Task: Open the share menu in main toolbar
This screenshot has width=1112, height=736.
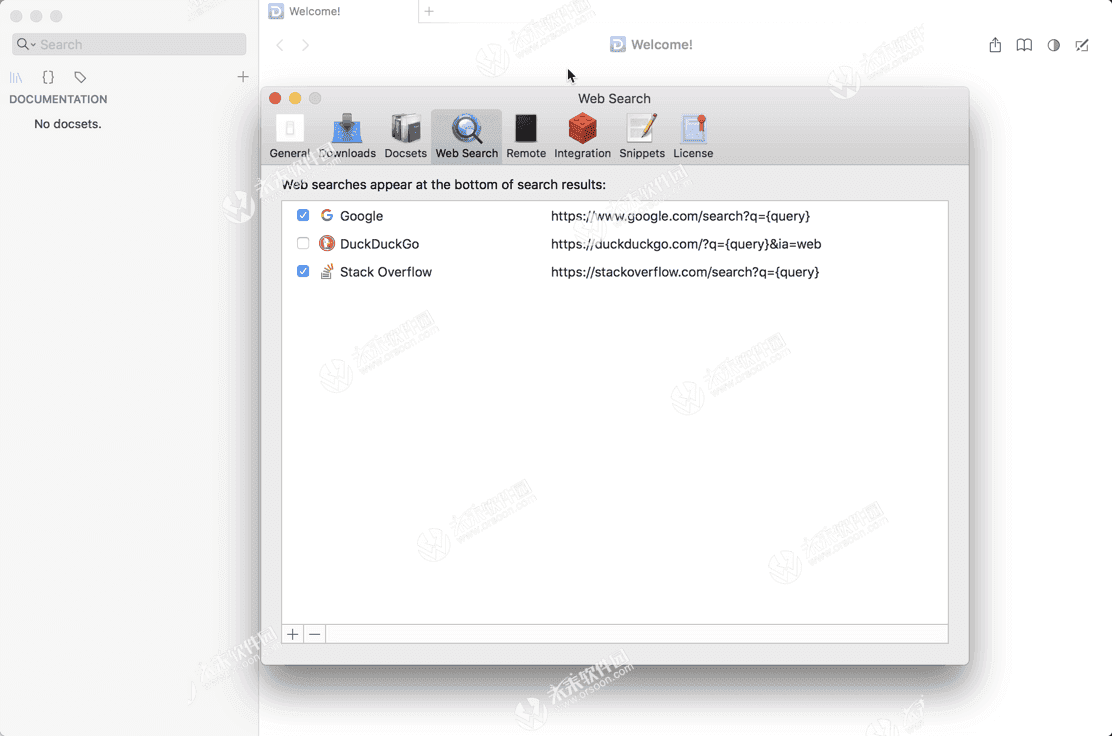Action: (995, 45)
